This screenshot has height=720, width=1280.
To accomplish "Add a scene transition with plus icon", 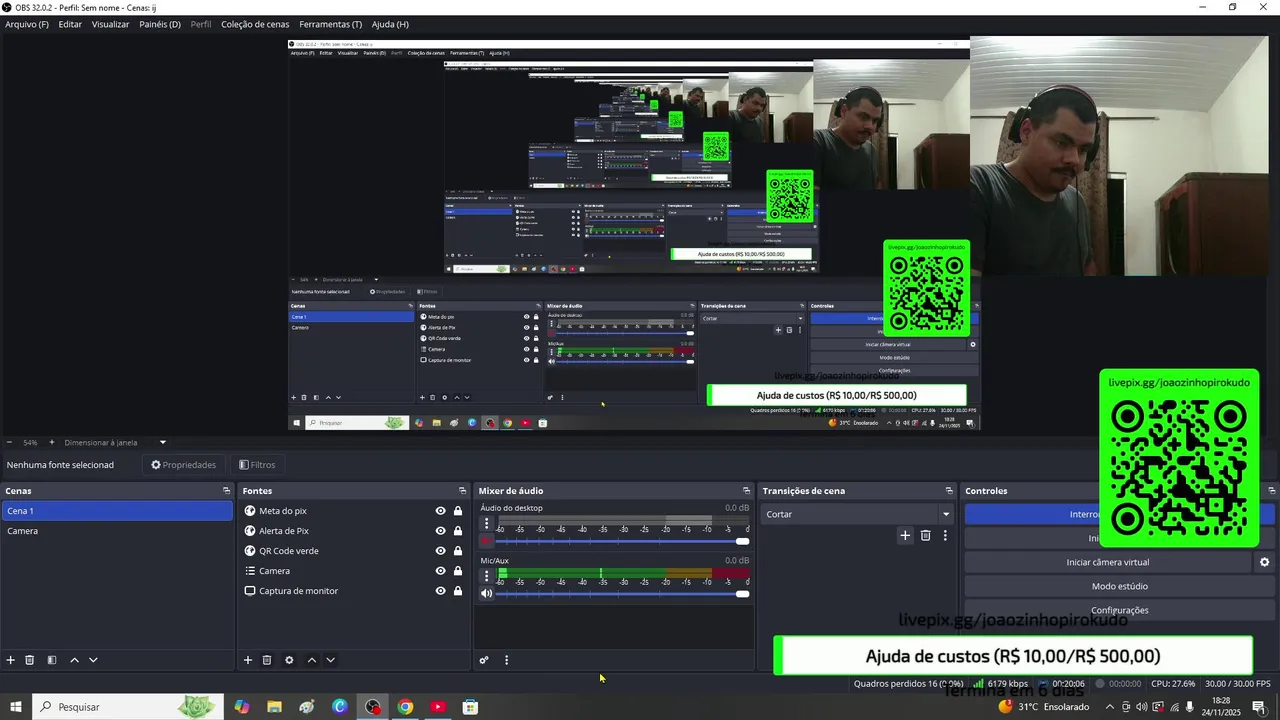I will [905, 536].
